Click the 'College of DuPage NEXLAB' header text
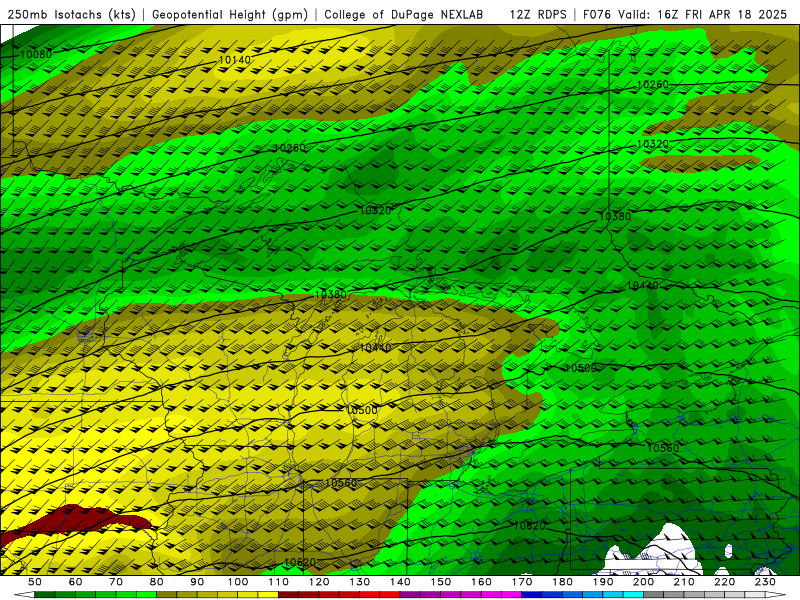The height and width of the screenshot is (600, 800). (404, 14)
